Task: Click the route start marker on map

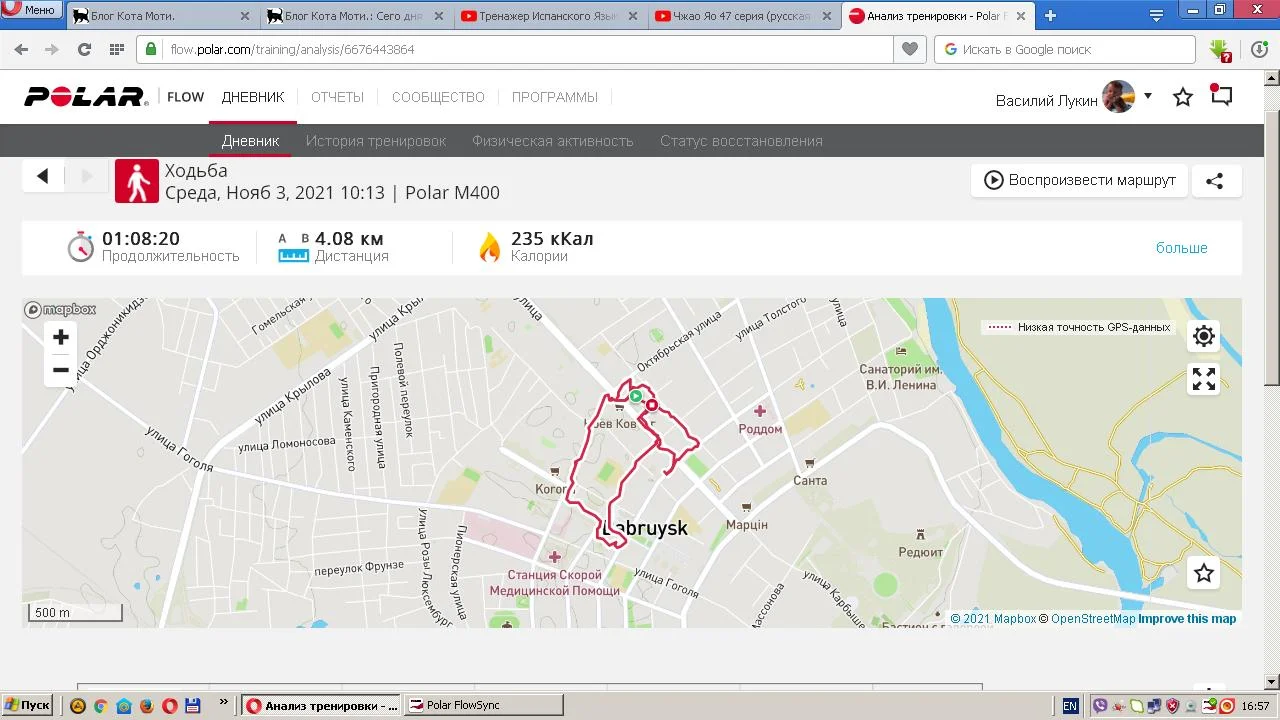Action: tap(635, 396)
